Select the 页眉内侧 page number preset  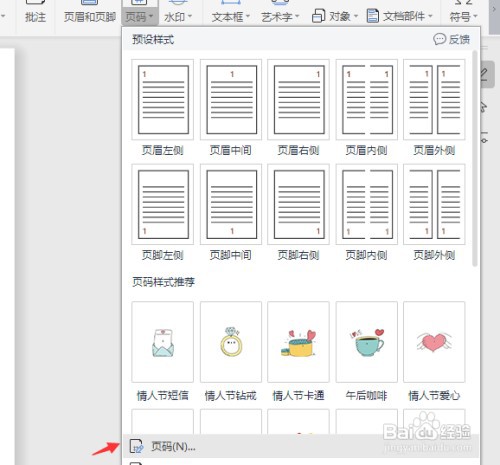coord(367,99)
